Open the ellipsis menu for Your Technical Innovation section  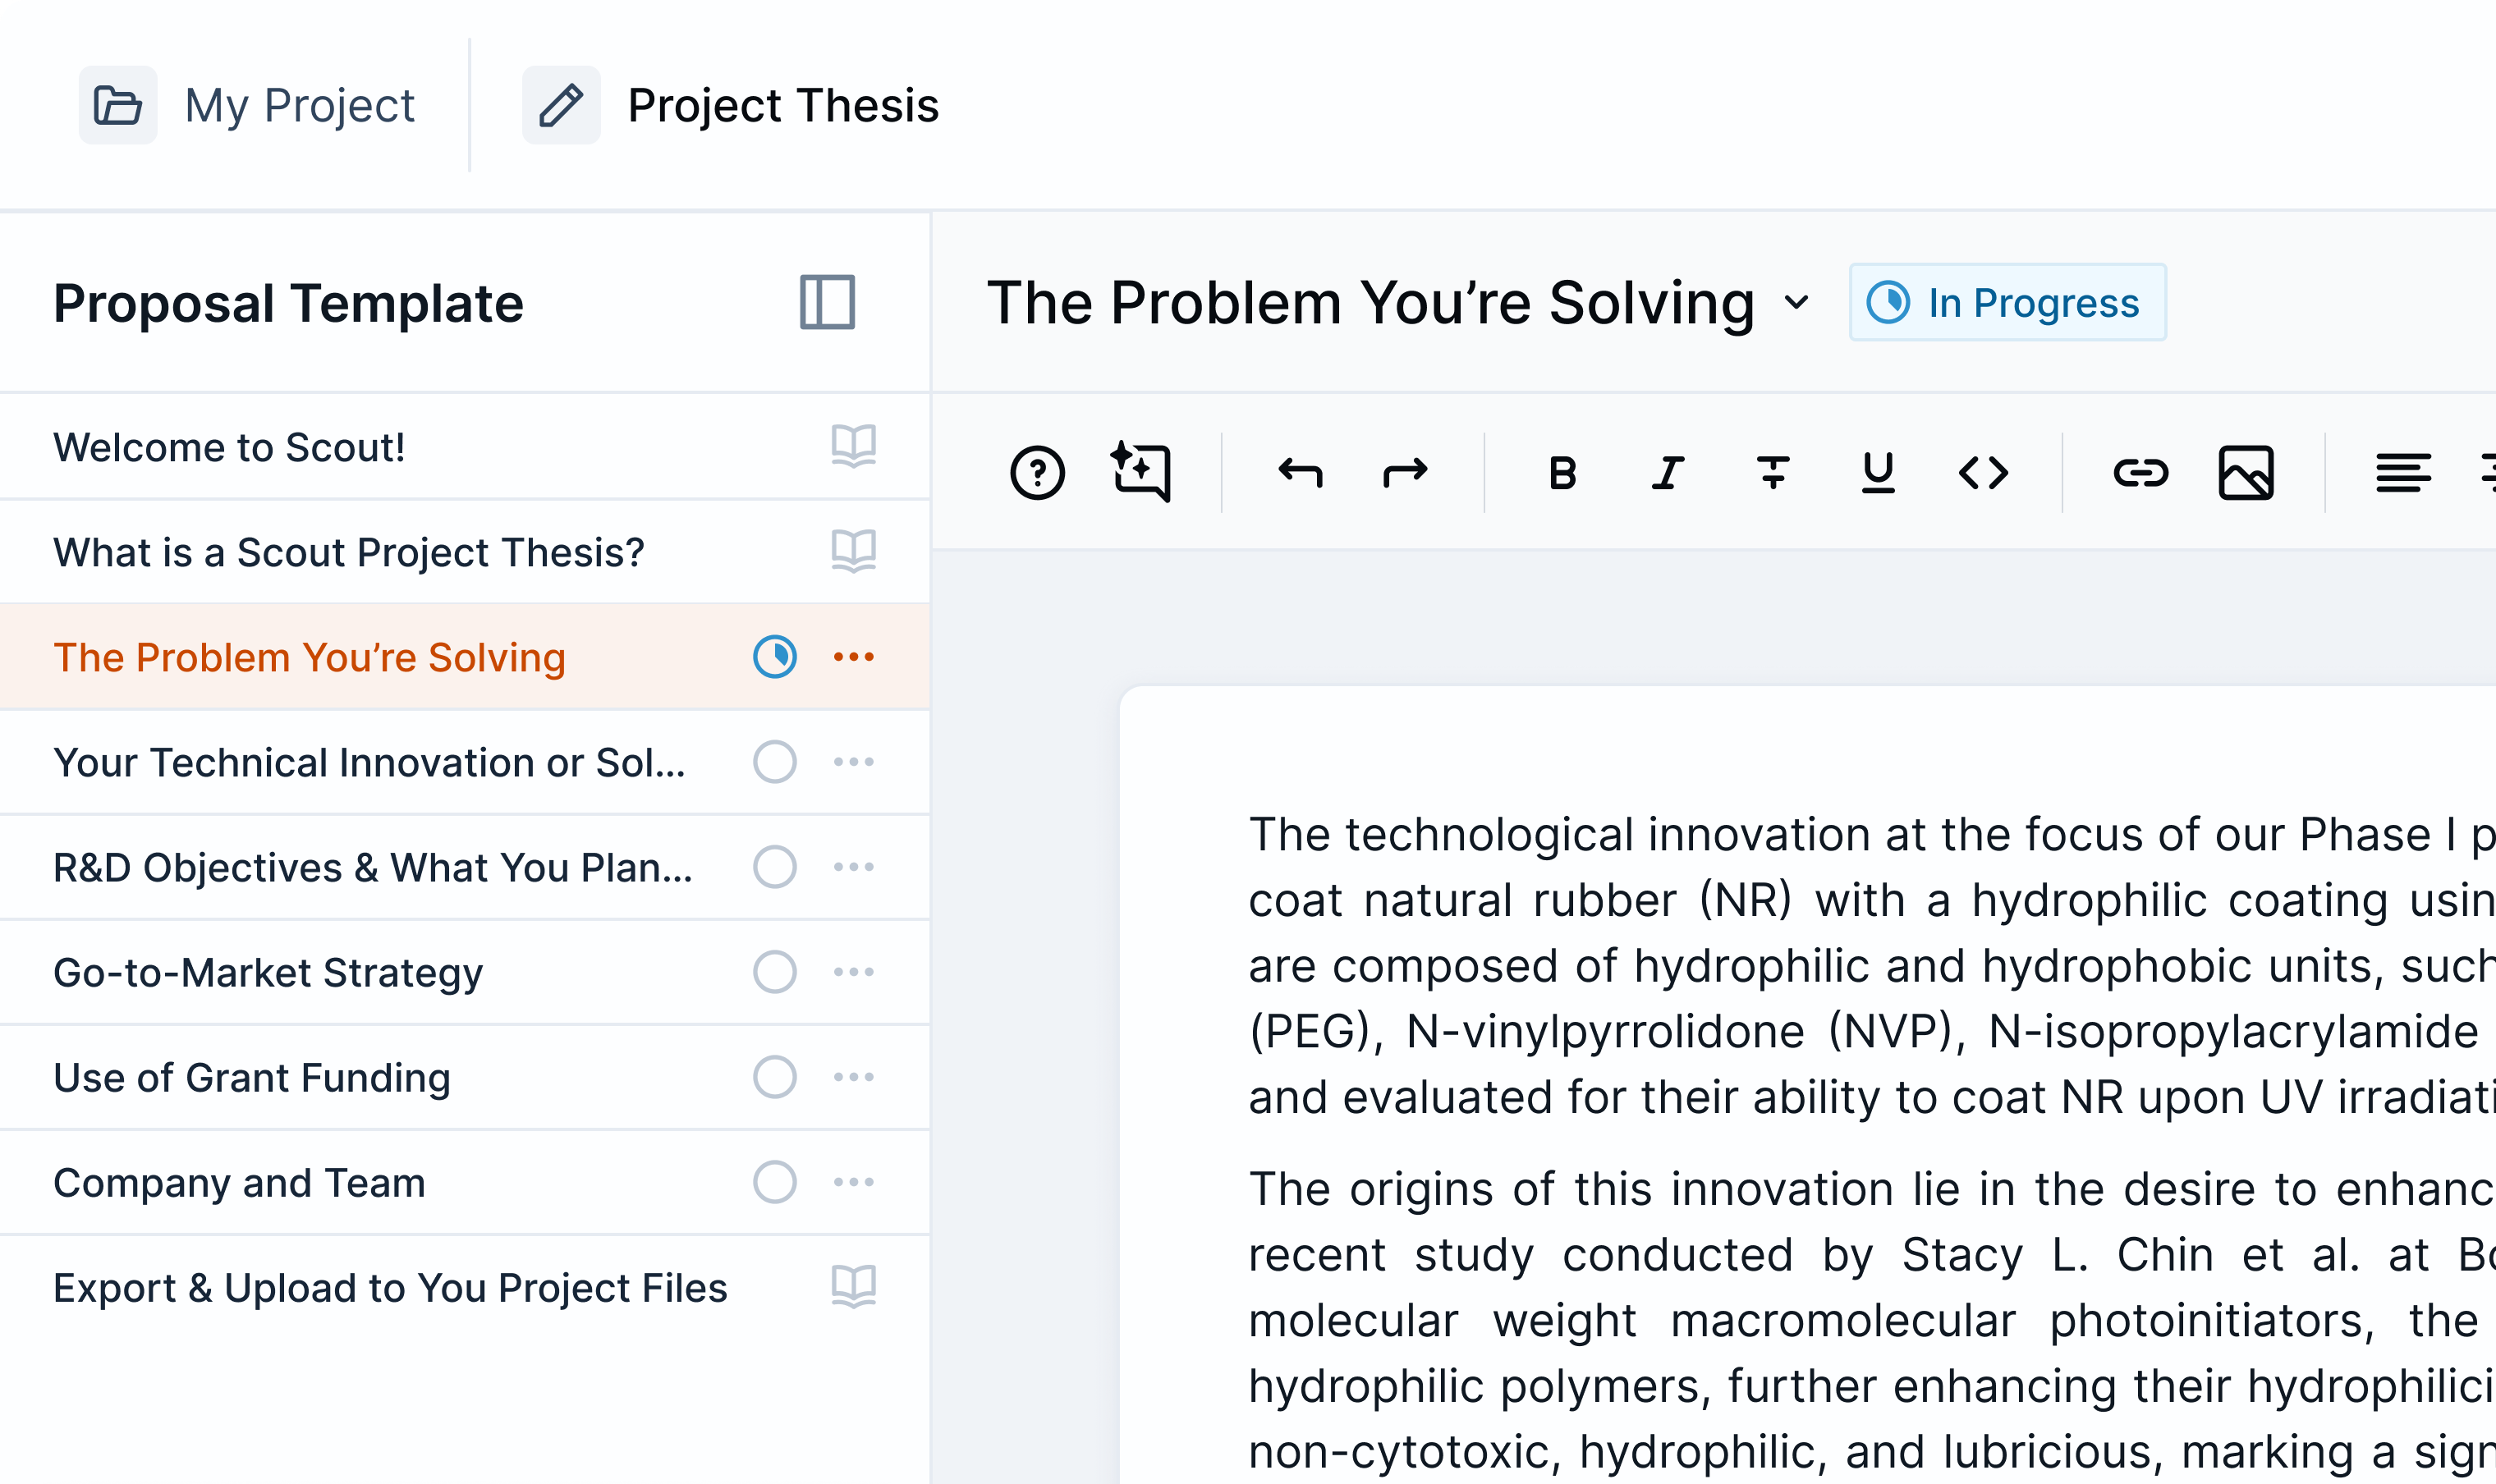pos(853,761)
